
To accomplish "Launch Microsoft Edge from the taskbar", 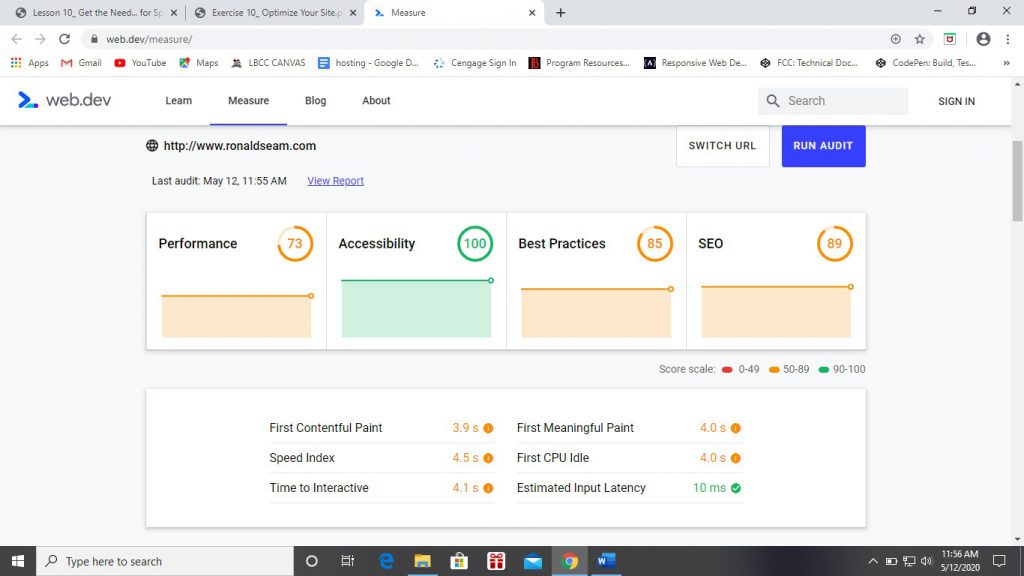I will [386, 561].
